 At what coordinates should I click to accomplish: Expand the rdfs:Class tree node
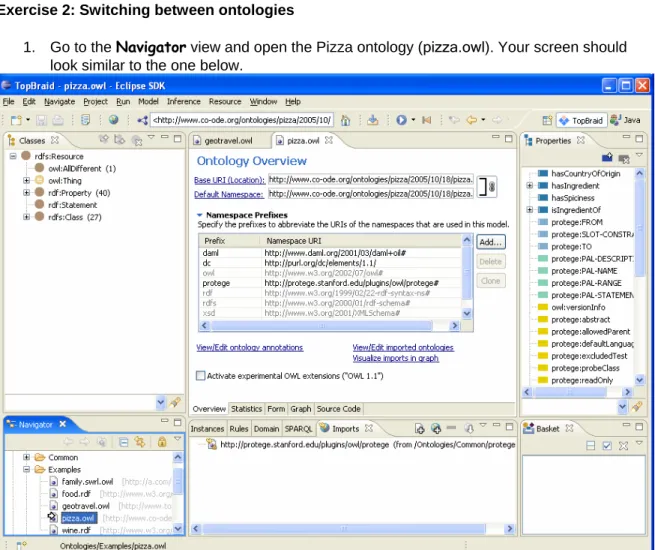click(26, 217)
